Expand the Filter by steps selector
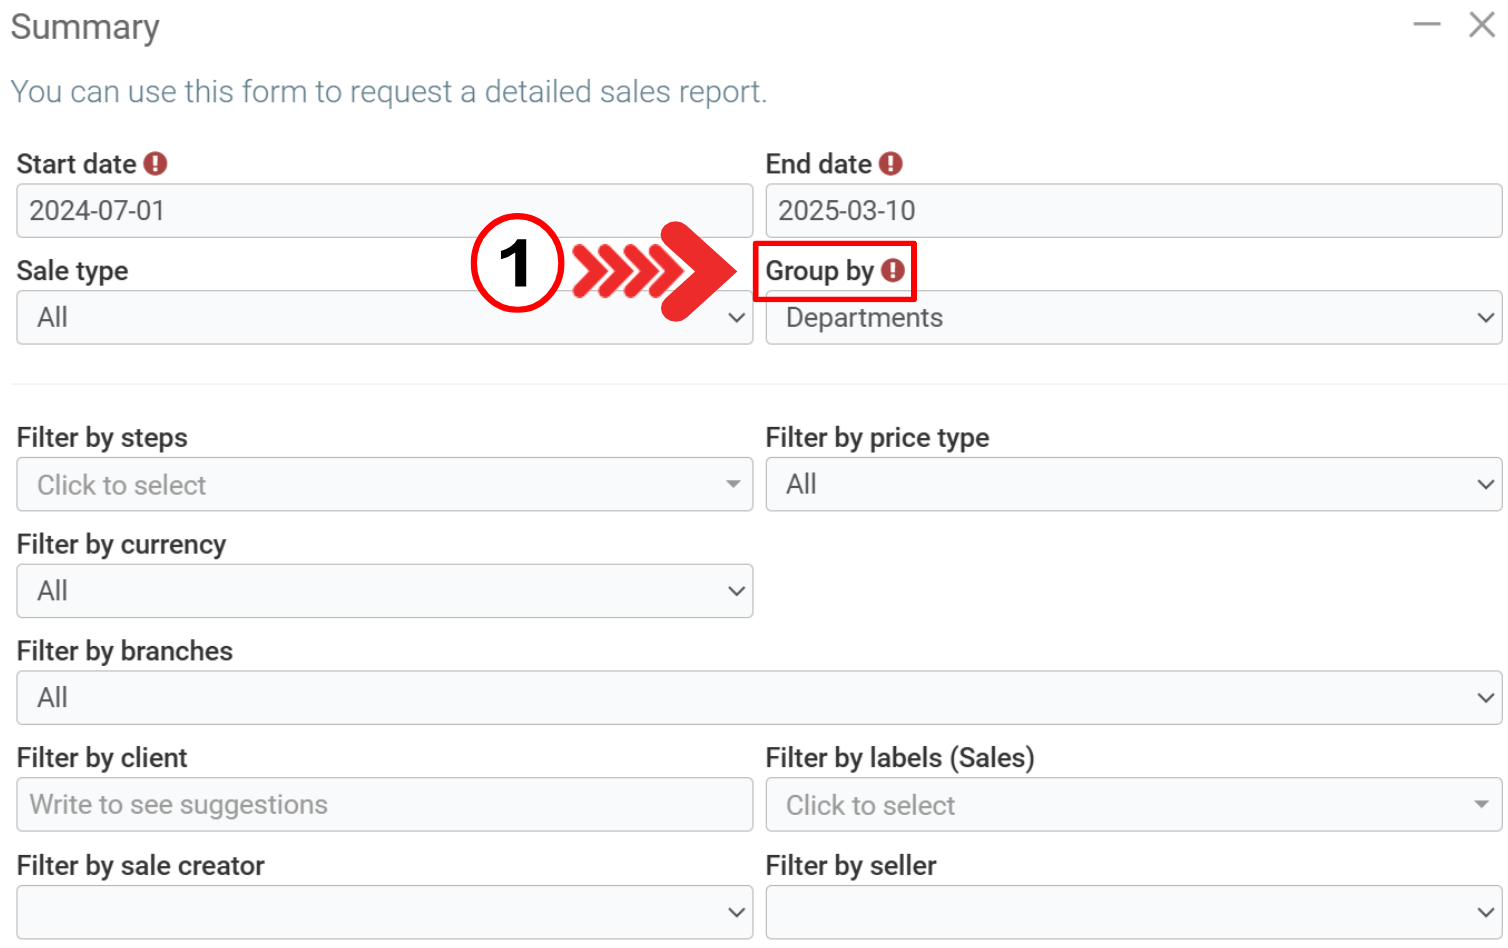Image resolution: width=1508 pixels, height=948 pixels. 384,485
